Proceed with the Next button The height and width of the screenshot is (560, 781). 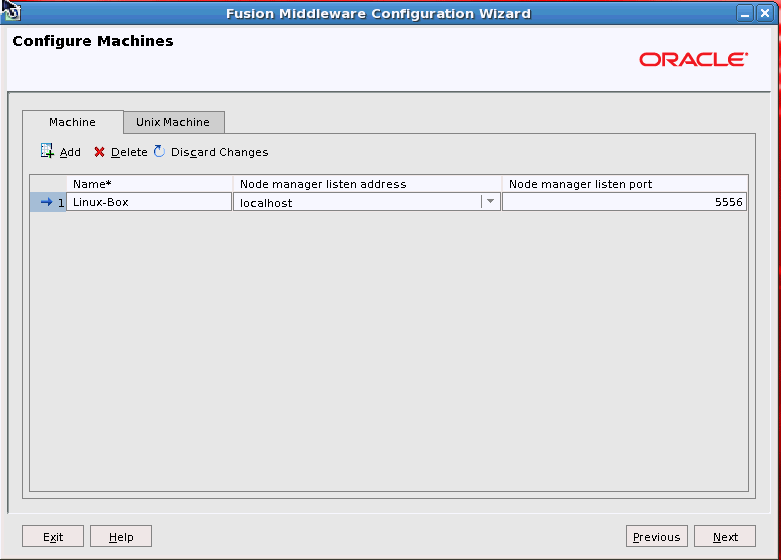point(725,536)
